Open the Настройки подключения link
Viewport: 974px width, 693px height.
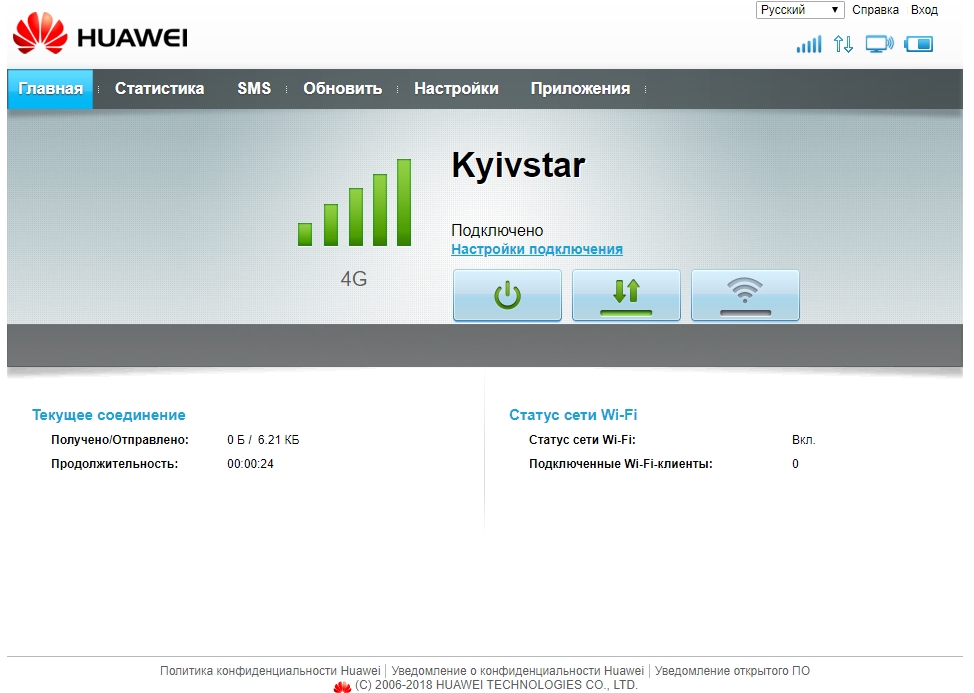537,250
